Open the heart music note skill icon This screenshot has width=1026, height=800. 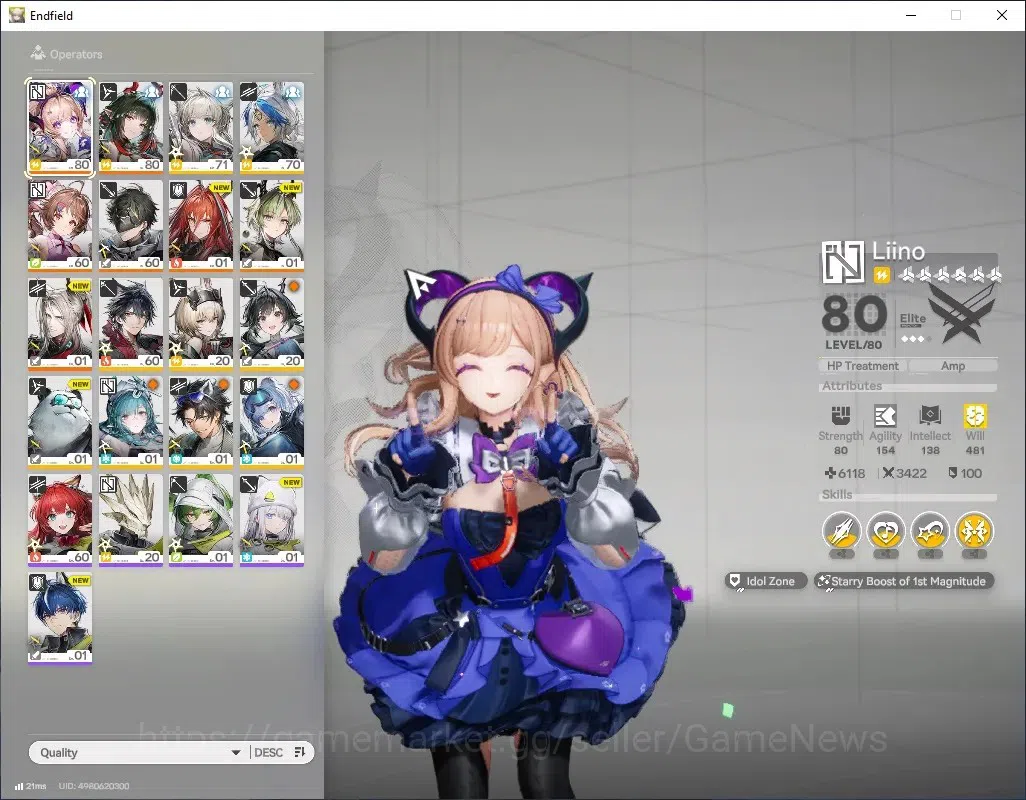point(885,531)
